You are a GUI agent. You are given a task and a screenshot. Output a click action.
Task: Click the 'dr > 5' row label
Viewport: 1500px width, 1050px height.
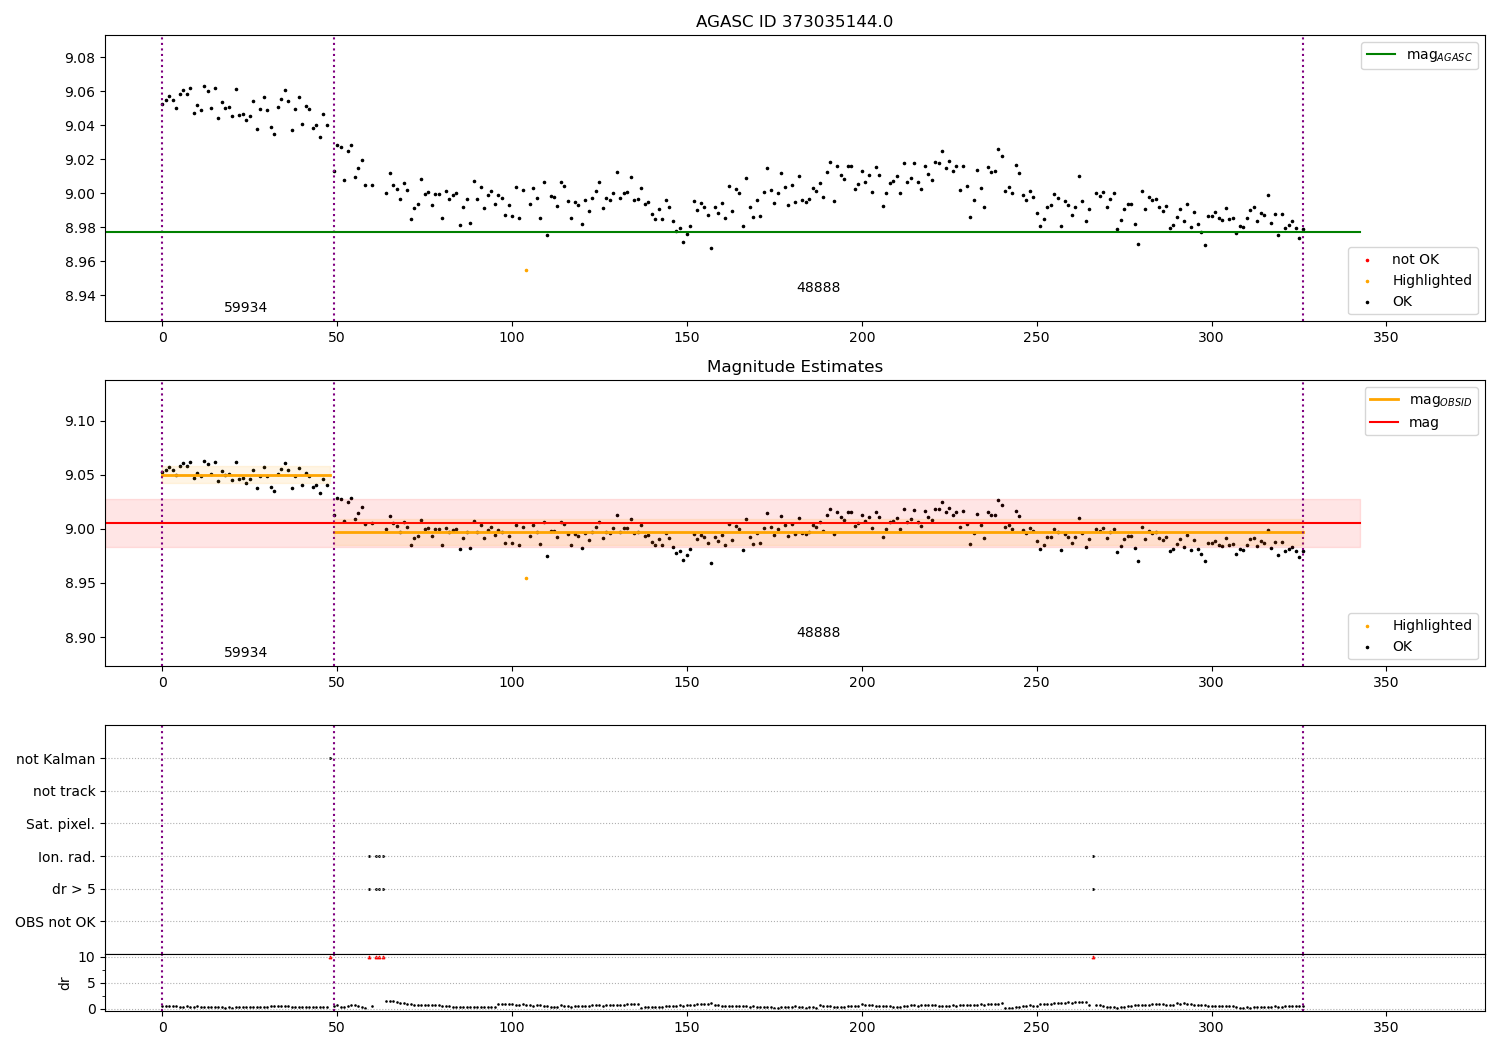coord(74,890)
